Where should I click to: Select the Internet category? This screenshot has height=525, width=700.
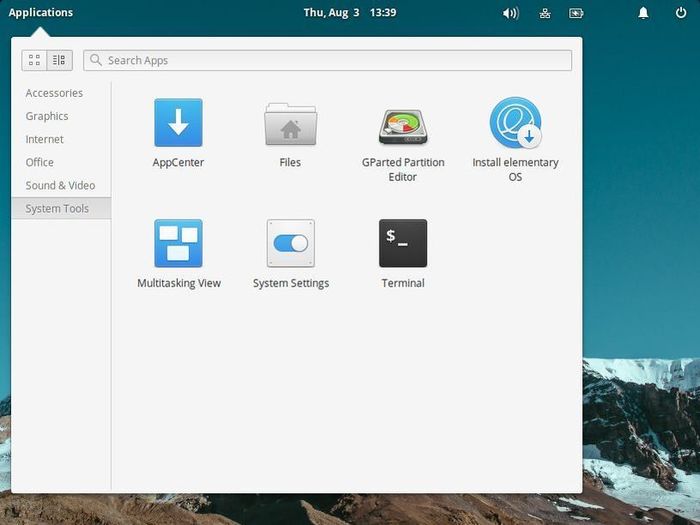[x=45, y=139]
